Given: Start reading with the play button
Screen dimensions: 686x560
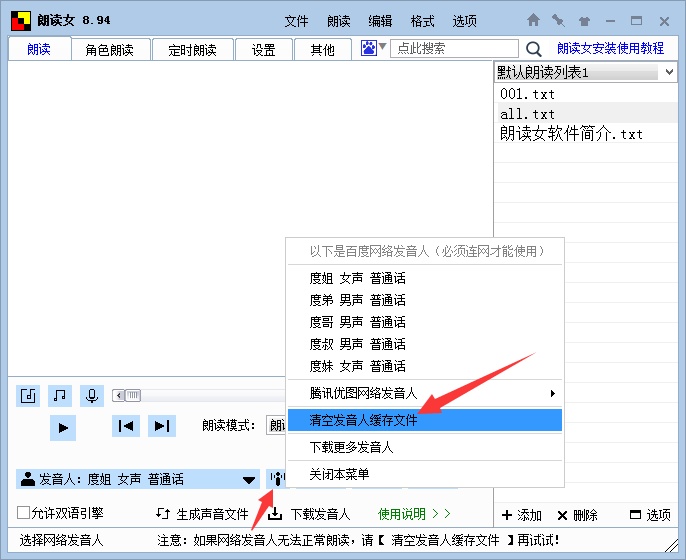Looking at the screenshot, I should [x=63, y=427].
